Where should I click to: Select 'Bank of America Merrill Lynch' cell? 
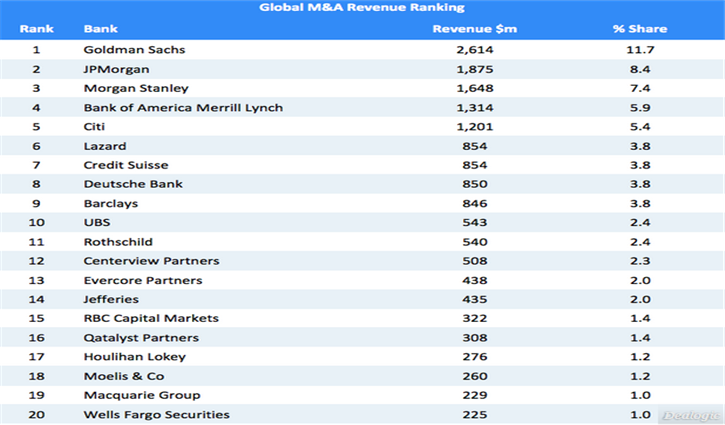(183, 108)
